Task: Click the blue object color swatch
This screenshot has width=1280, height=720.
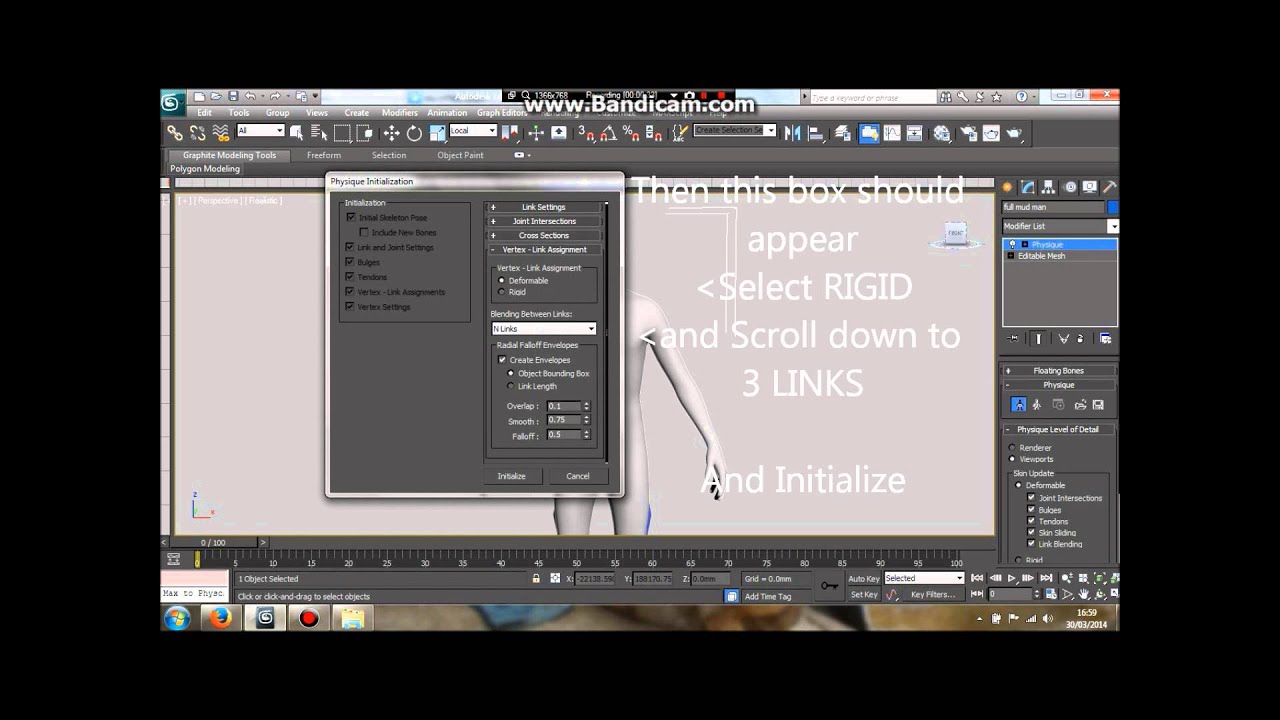Action: coord(1113,207)
